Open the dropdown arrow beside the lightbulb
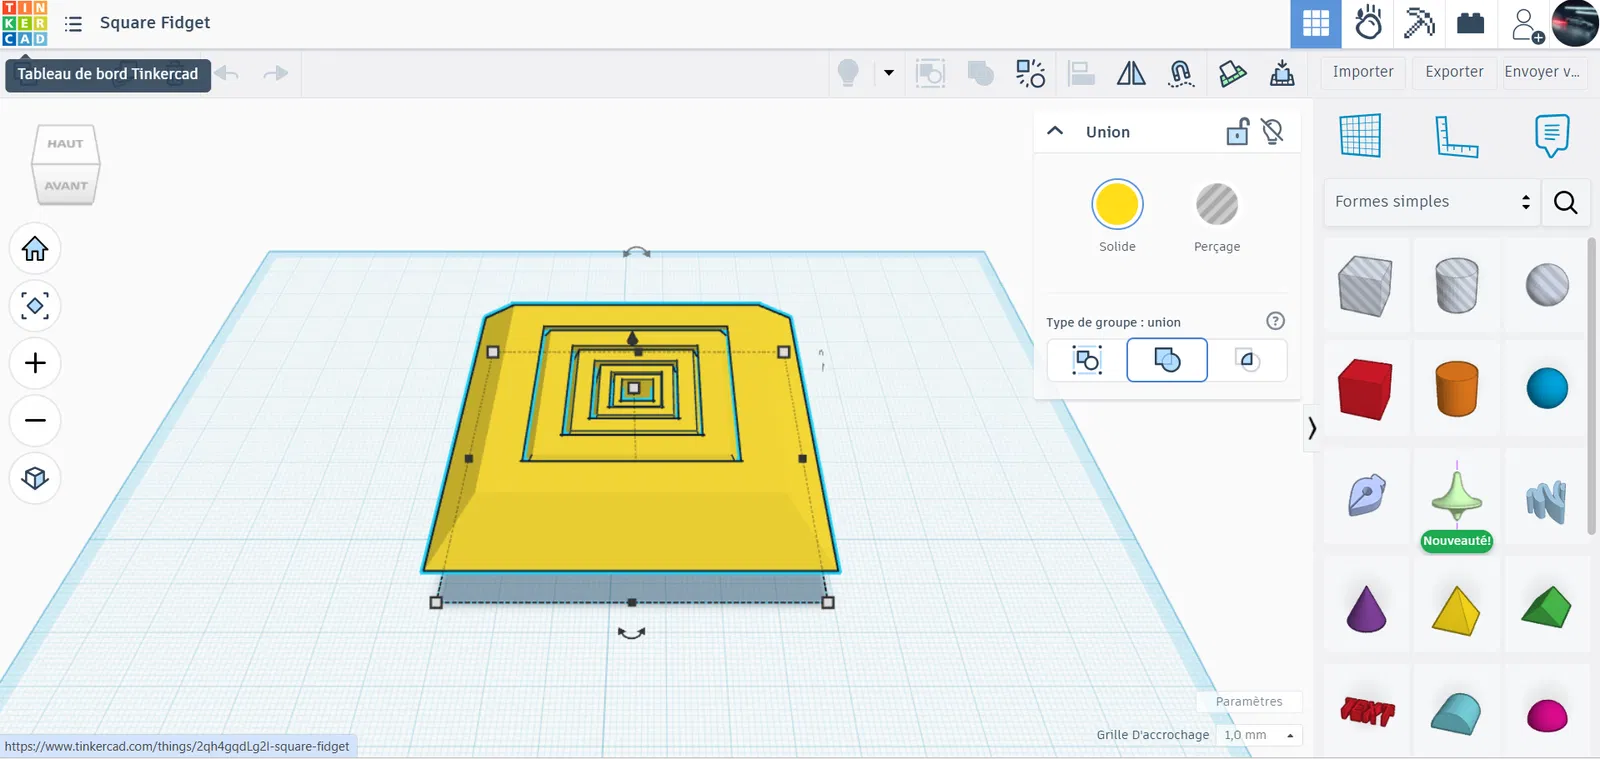The width and height of the screenshot is (1600, 759). pos(888,73)
